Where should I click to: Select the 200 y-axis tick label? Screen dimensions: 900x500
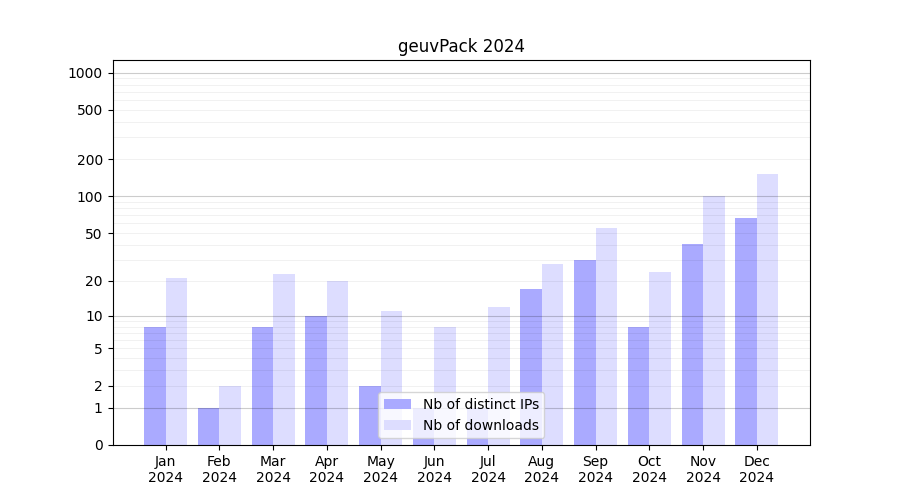pos(90,160)
